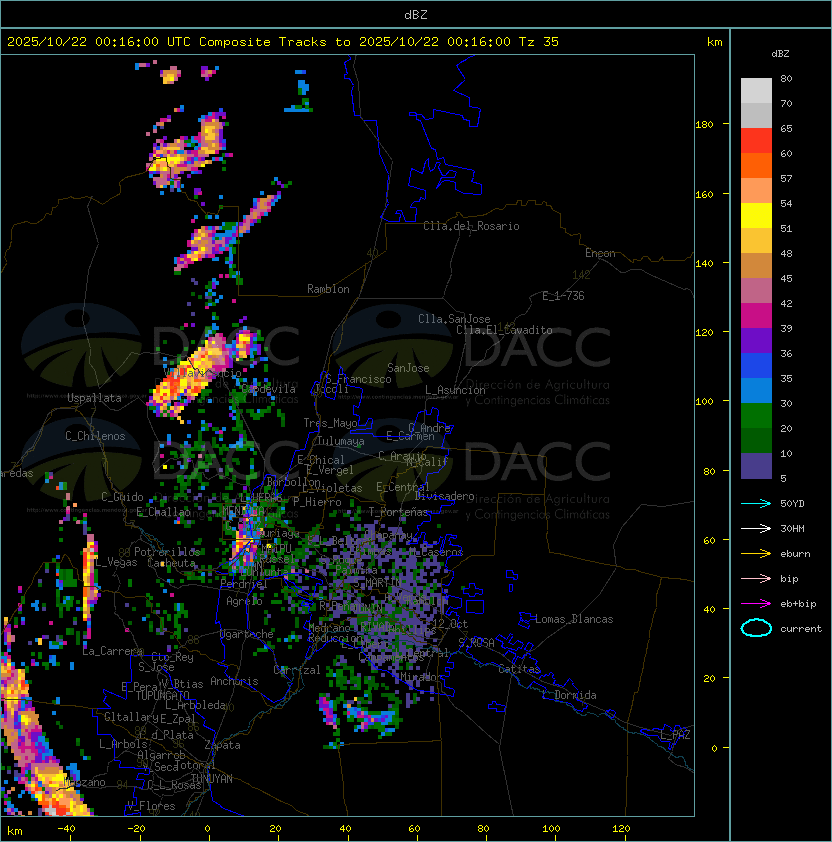The width and height of the screenshot is (832, 842).
Task: Click the 'S_ROSA' map label
Action: 476,643
